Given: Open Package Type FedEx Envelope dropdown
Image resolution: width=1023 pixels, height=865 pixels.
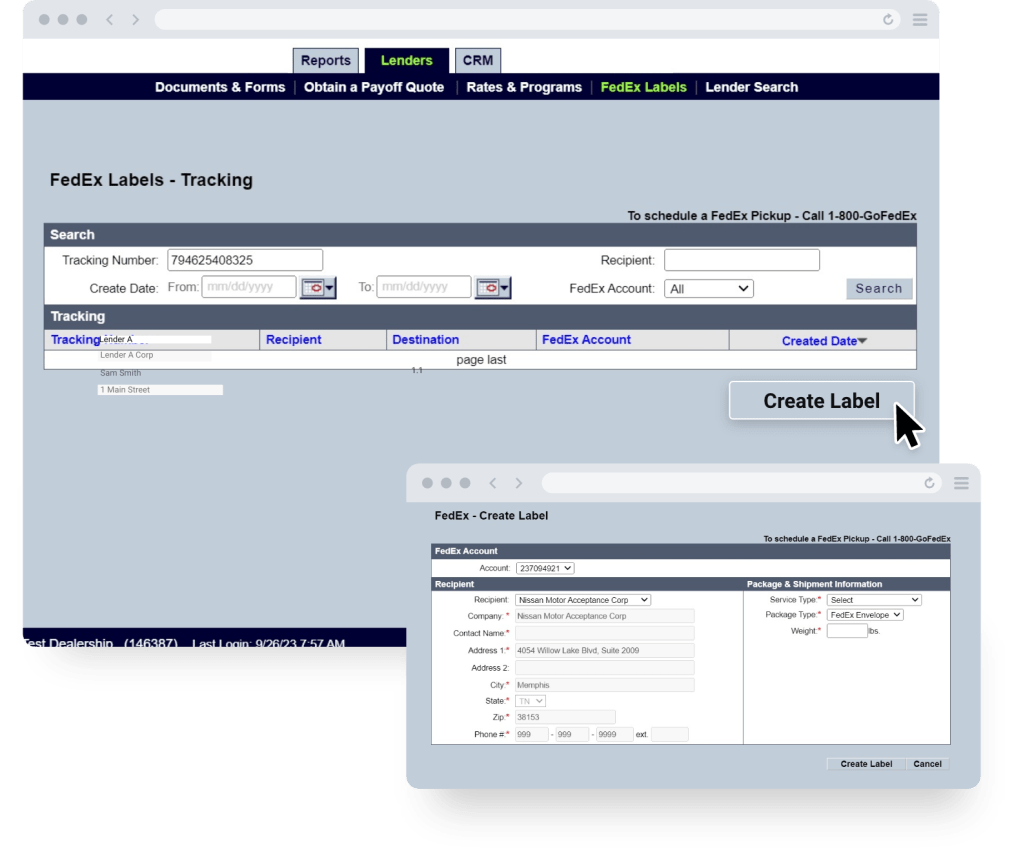Looking at the screenshot, I should pos(864,615).
